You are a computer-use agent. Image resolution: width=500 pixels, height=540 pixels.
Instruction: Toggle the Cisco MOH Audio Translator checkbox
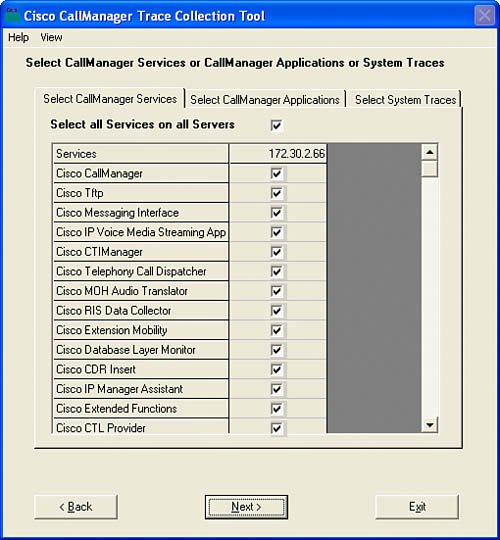pos(277,291)
